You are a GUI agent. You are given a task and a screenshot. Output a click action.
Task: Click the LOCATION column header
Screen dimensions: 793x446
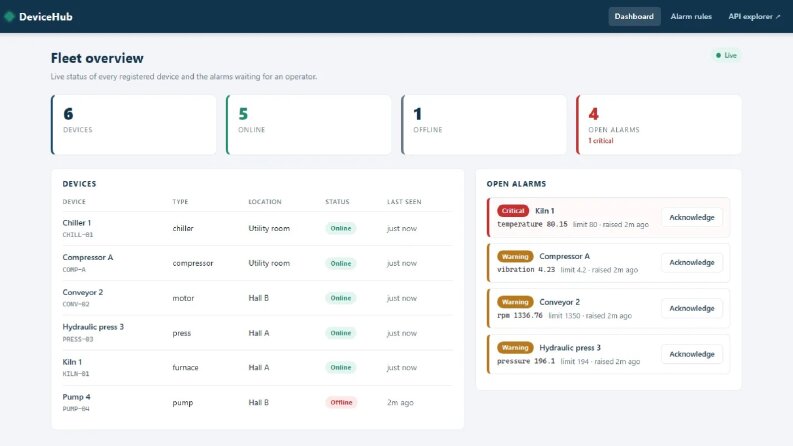pos(265,202)
